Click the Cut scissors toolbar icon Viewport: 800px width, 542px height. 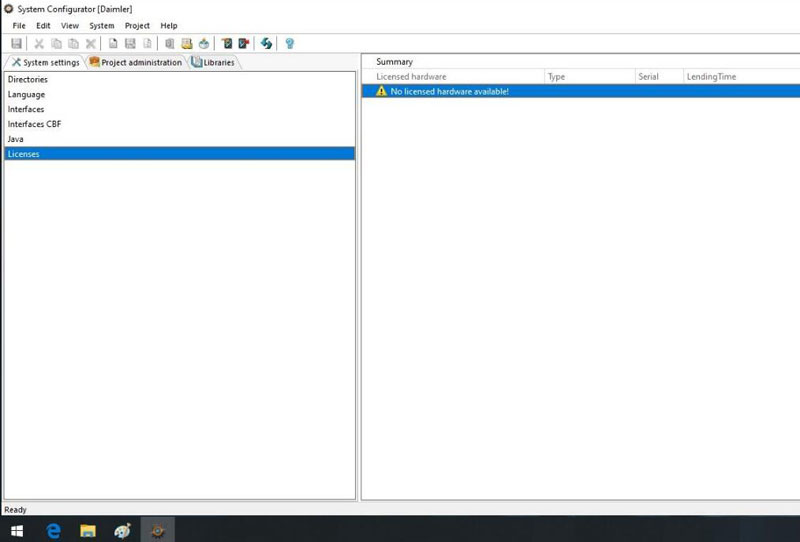point(39,43)
